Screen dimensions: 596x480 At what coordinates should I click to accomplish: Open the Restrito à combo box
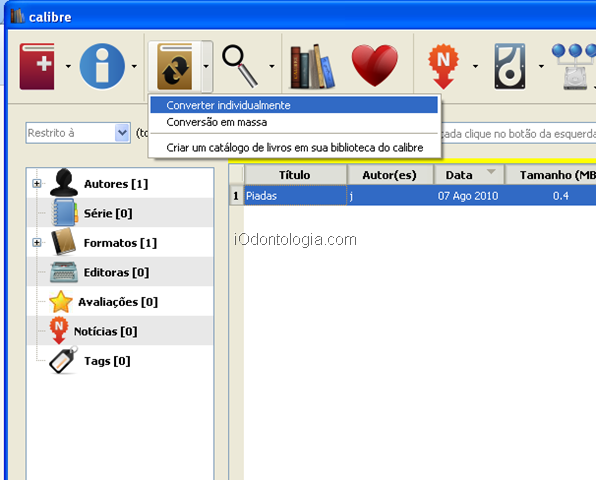(78, 133)
